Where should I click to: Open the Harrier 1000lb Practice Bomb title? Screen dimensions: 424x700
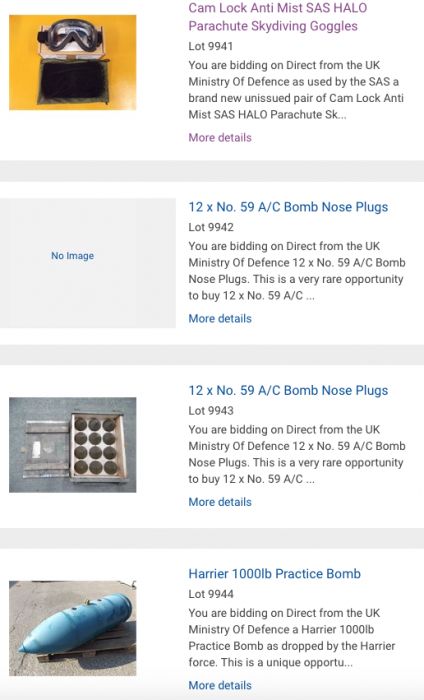pos(274,574)
